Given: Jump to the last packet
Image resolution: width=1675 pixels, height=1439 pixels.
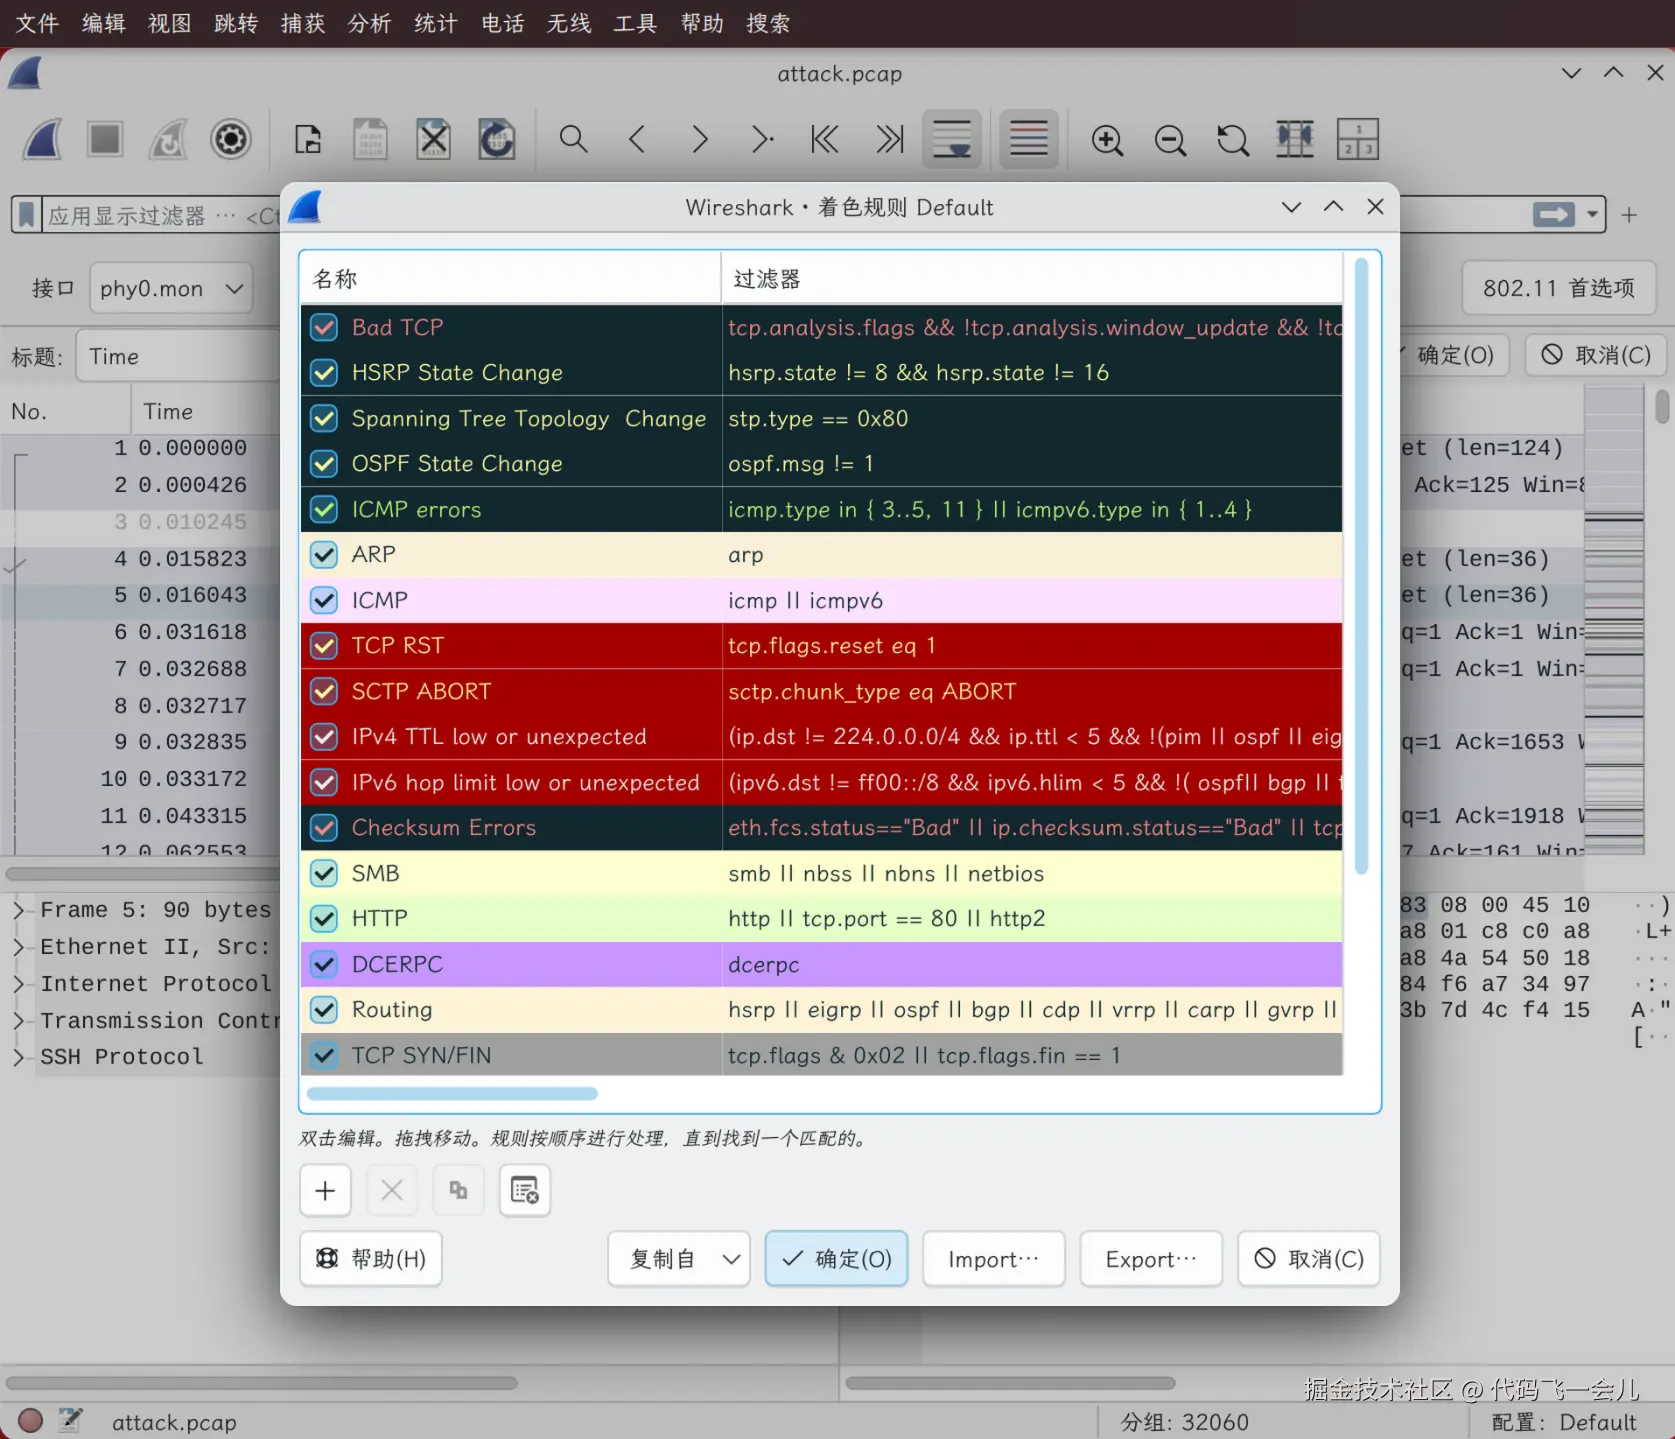Looking at the screenshot, I should [889, 140].
